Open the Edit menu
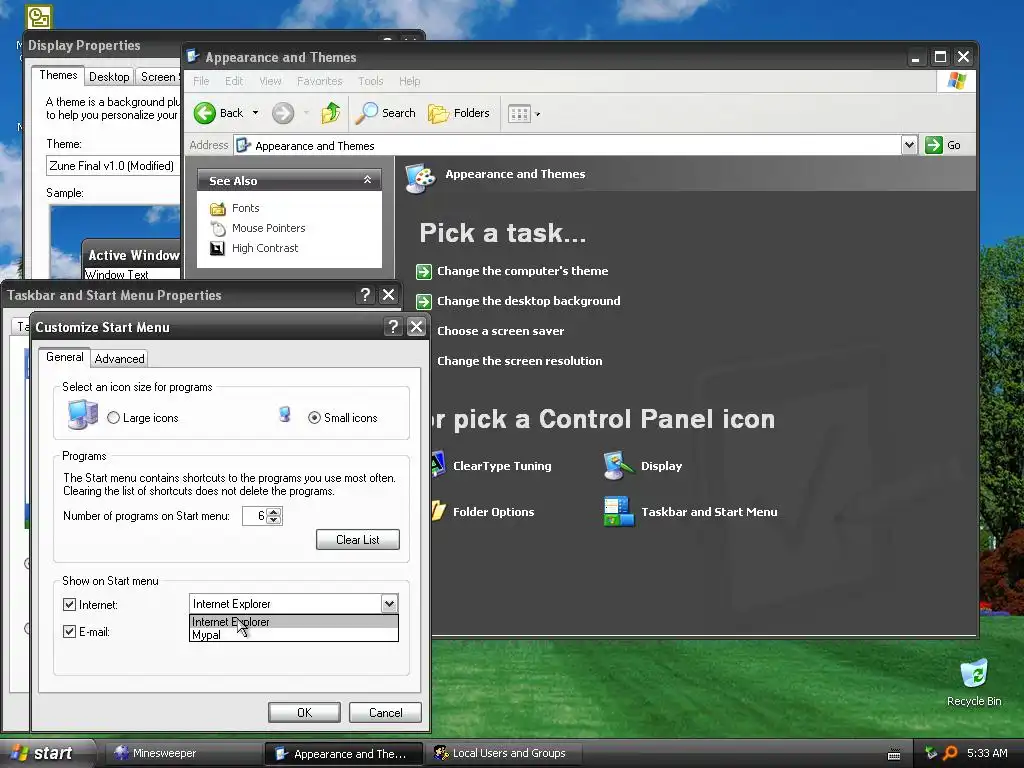 click(234, 81)
